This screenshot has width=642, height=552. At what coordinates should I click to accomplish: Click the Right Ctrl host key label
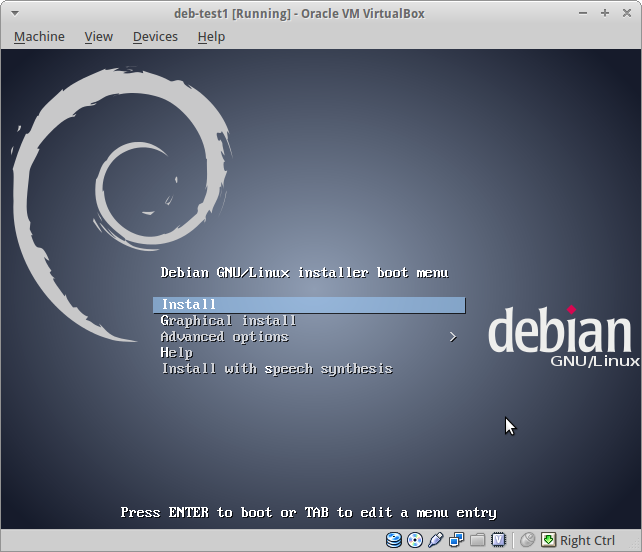click(587, 541)
